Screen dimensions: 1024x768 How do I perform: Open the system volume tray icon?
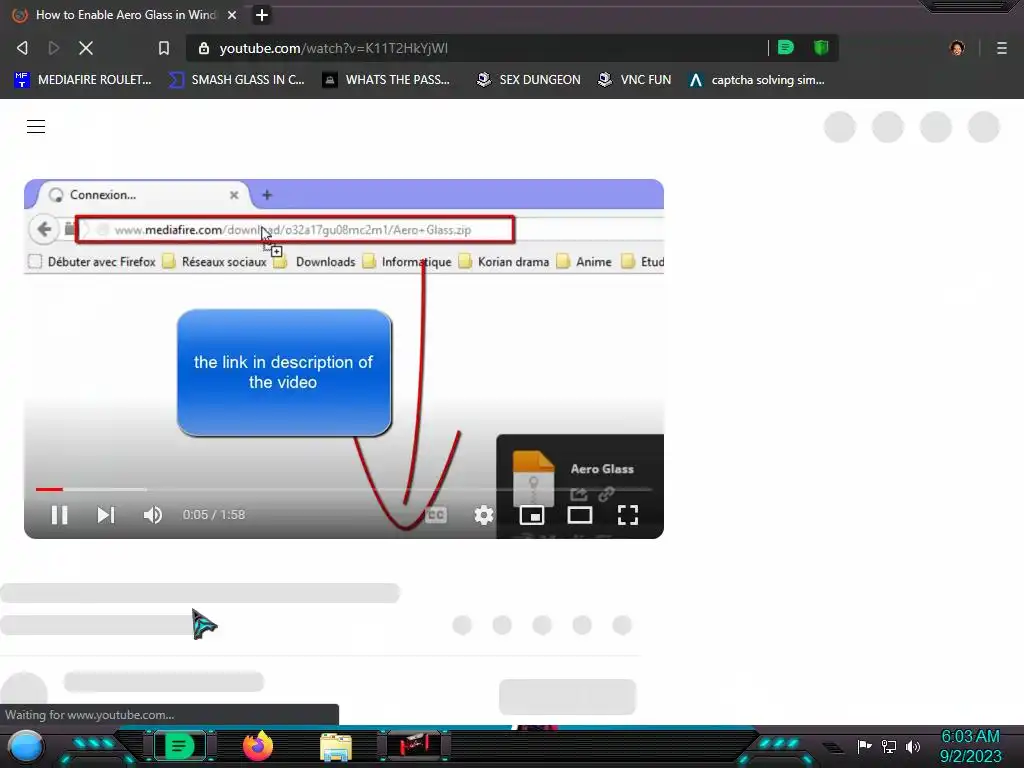(x=912, y=746)
